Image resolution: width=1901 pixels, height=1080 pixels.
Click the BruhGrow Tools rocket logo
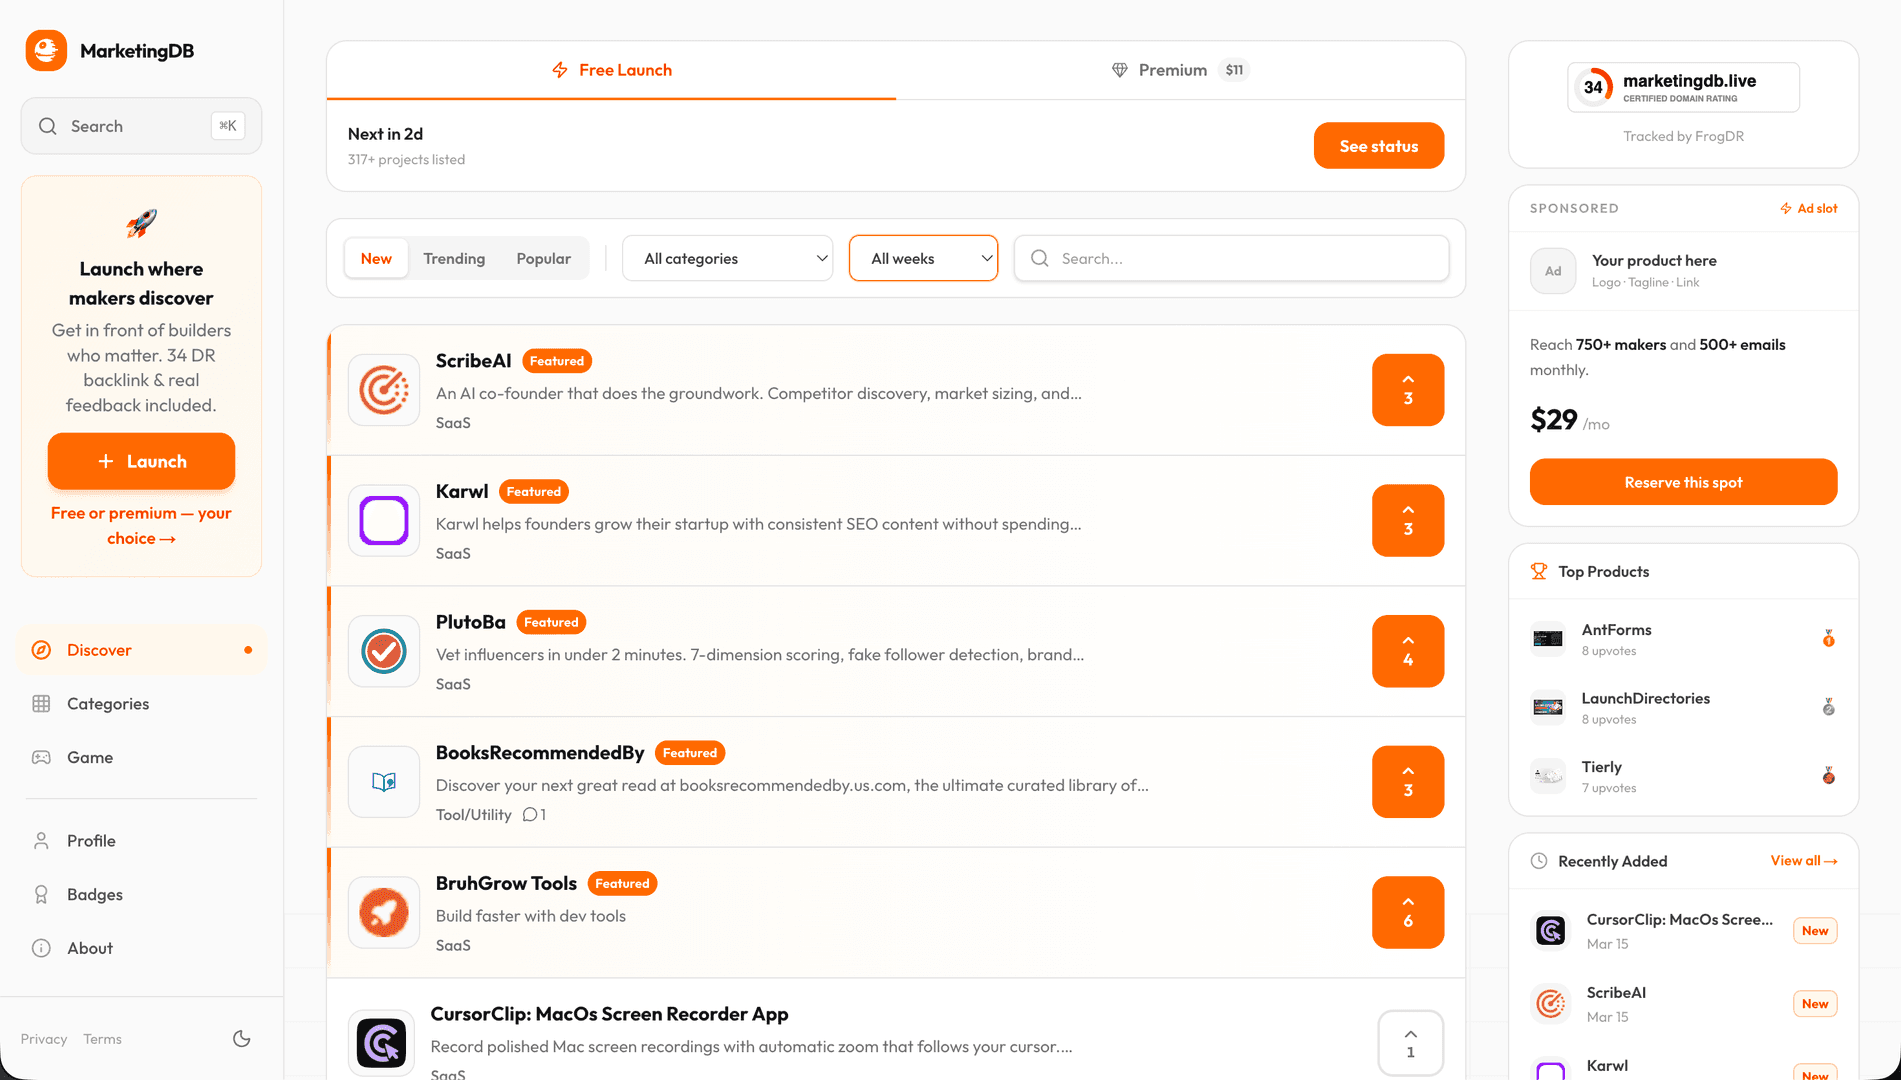pos(384,912)
